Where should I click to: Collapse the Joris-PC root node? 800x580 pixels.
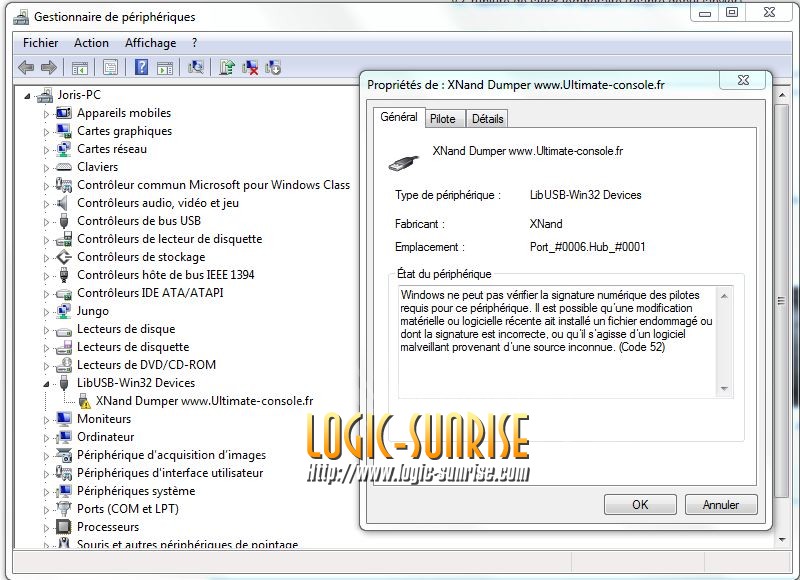(27, 96)
